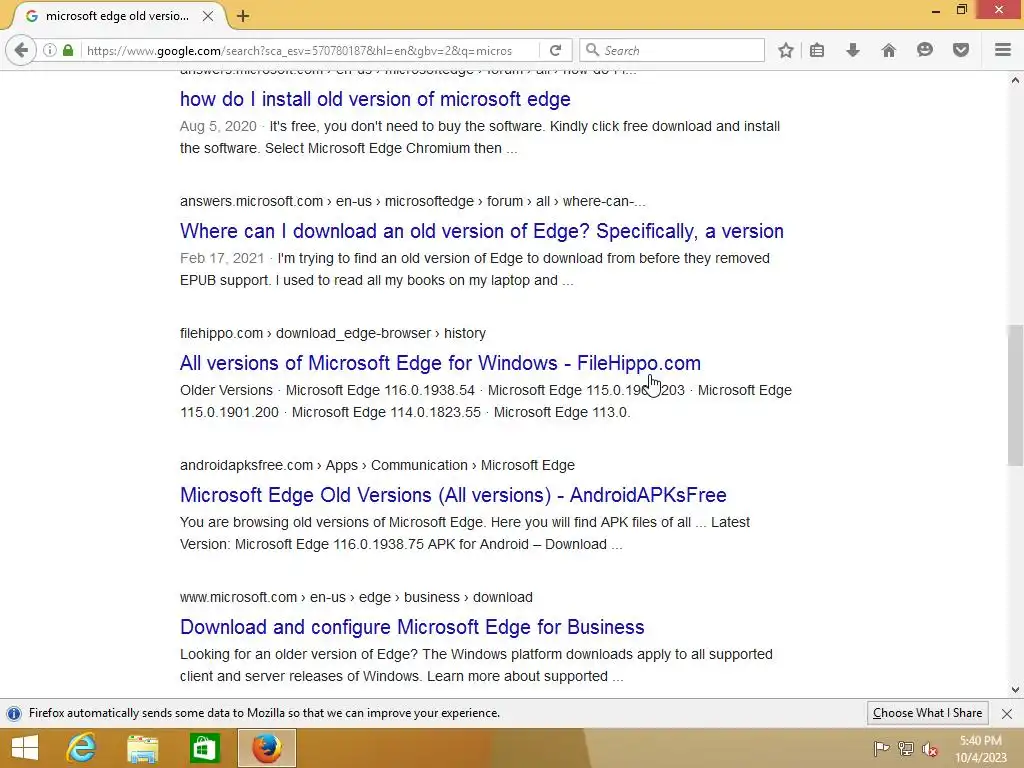Open Action Center flag tray icon

[881, 748]
